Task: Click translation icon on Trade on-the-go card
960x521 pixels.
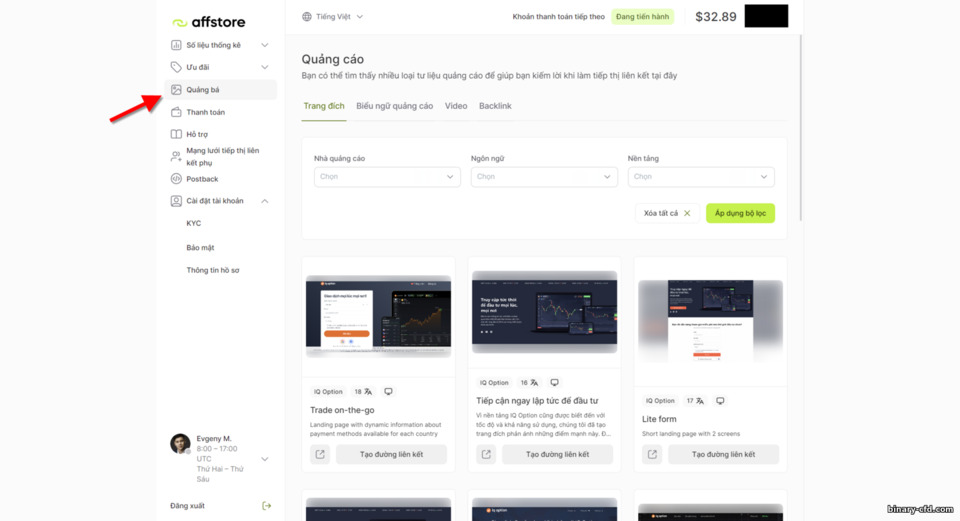Action: pos(368,392)
